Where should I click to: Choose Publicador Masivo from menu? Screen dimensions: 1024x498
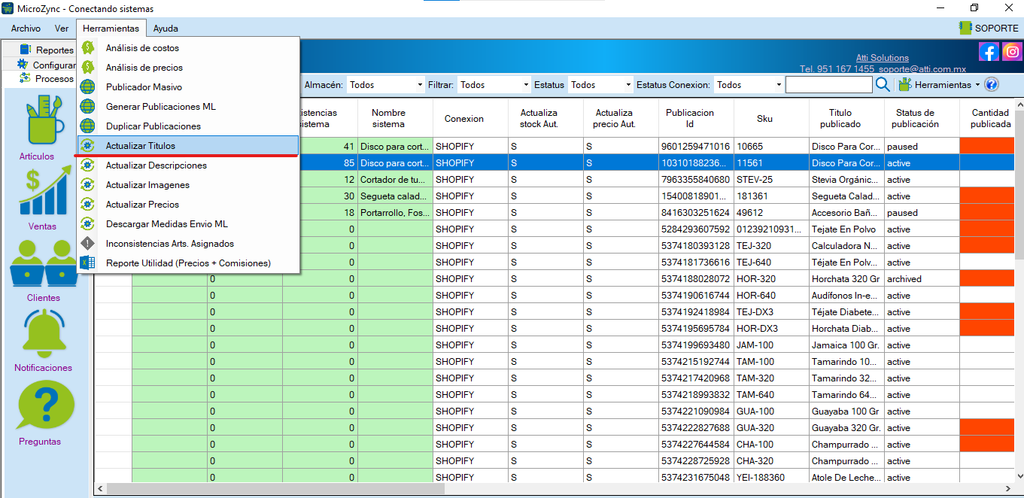(188, 87)
